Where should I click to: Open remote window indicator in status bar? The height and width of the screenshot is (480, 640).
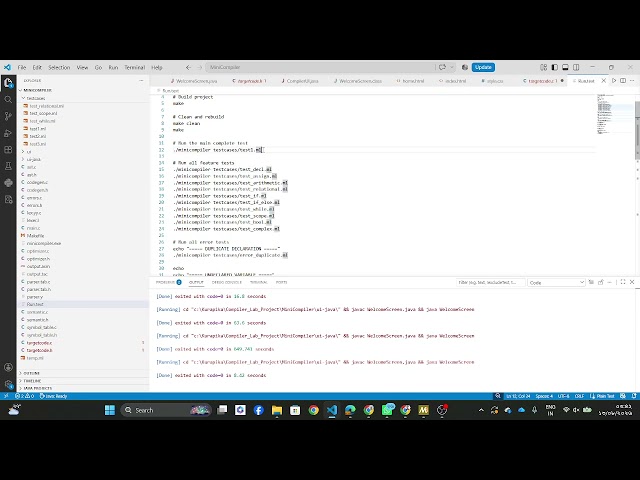pos(6,396)
